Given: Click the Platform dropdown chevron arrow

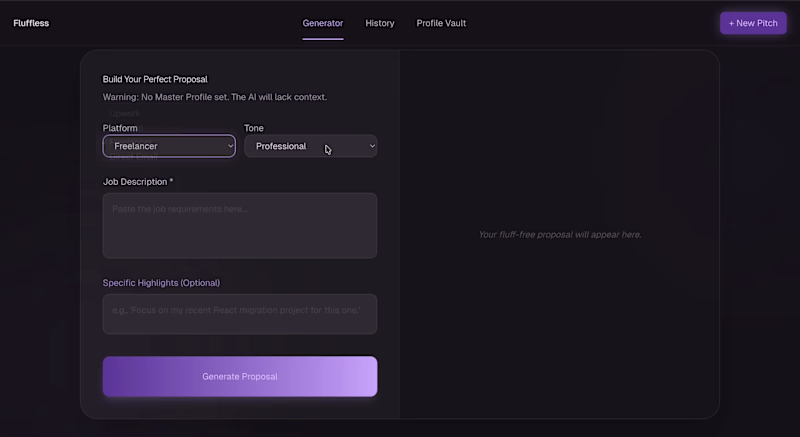Looking at the screenshot, I should 230,146.
